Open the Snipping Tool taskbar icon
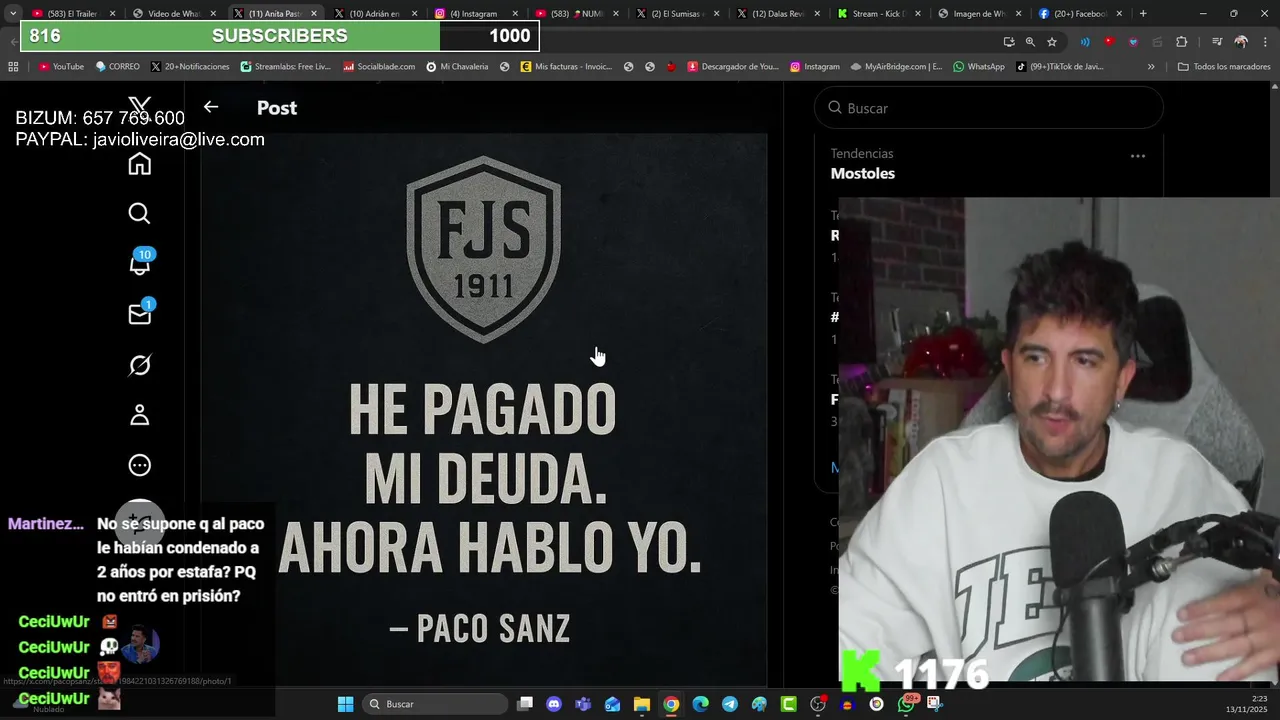 (935, 704)
